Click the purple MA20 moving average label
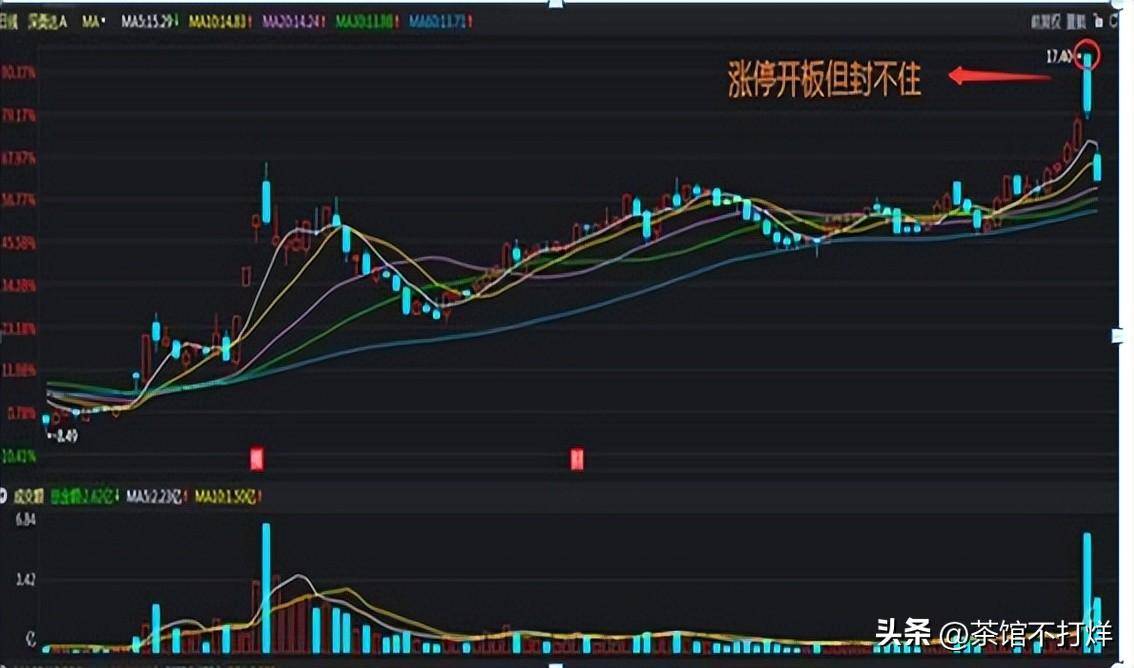Image resolution: width=1134 pixels, height=668 pixels. point(292,22)
